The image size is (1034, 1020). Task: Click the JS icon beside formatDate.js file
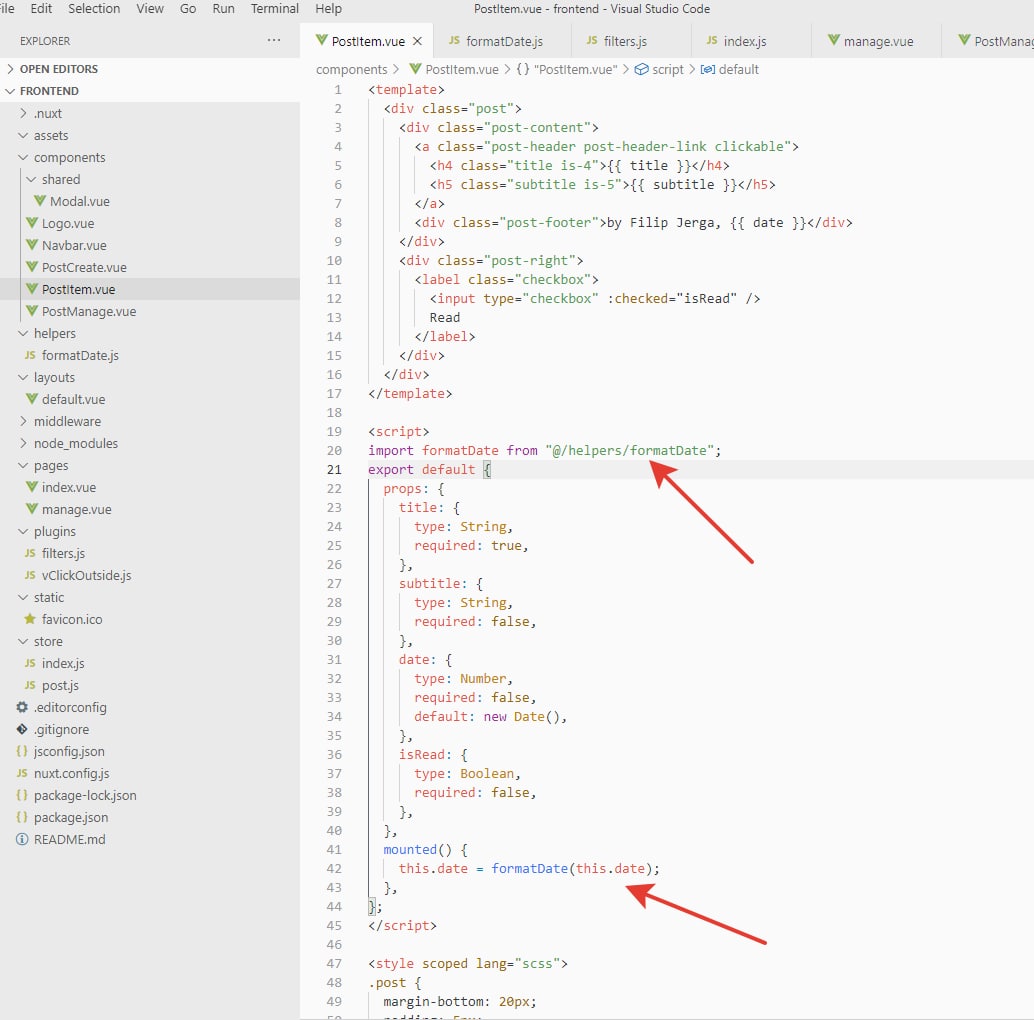click(30, 355)
